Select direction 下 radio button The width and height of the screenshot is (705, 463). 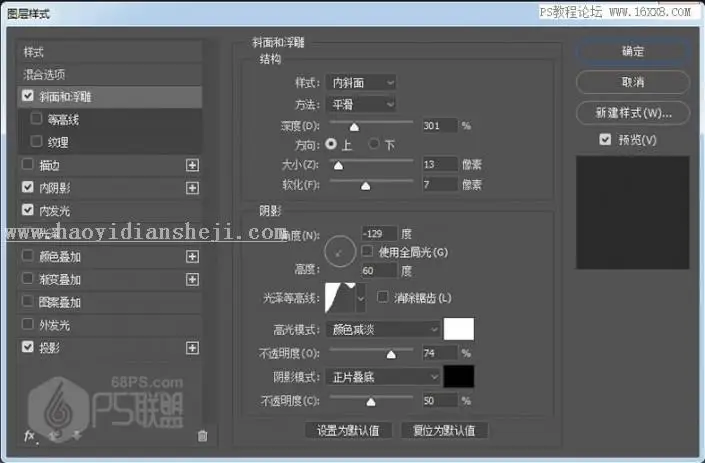coord(374,144)
